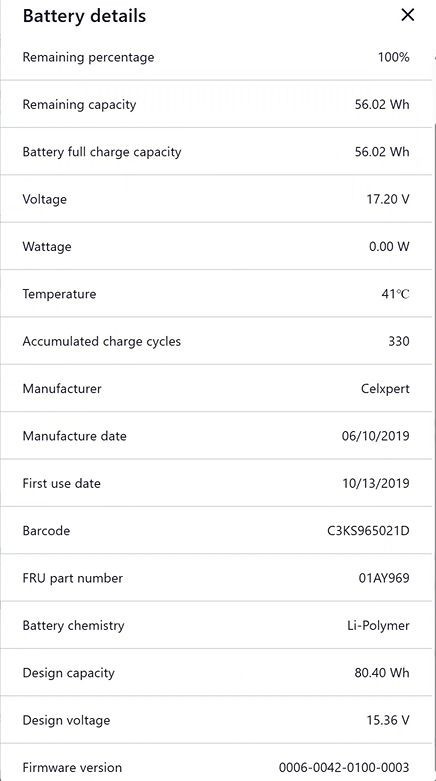Click the Firmware version number text
The image size is (436, 781).
[x=344, y=768]
